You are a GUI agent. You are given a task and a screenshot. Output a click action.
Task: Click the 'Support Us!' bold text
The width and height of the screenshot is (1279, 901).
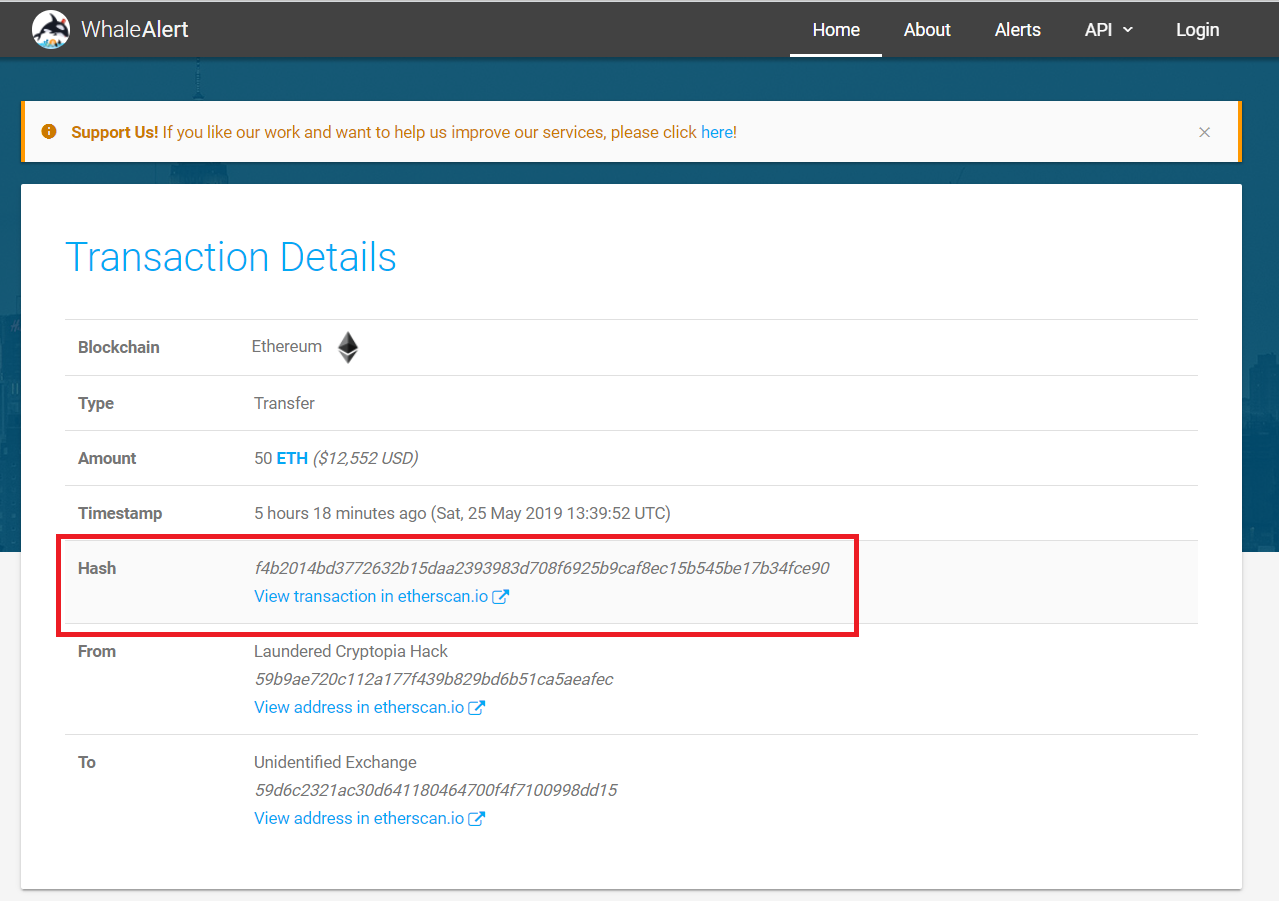pyautogui.click(x=115, y=132)
